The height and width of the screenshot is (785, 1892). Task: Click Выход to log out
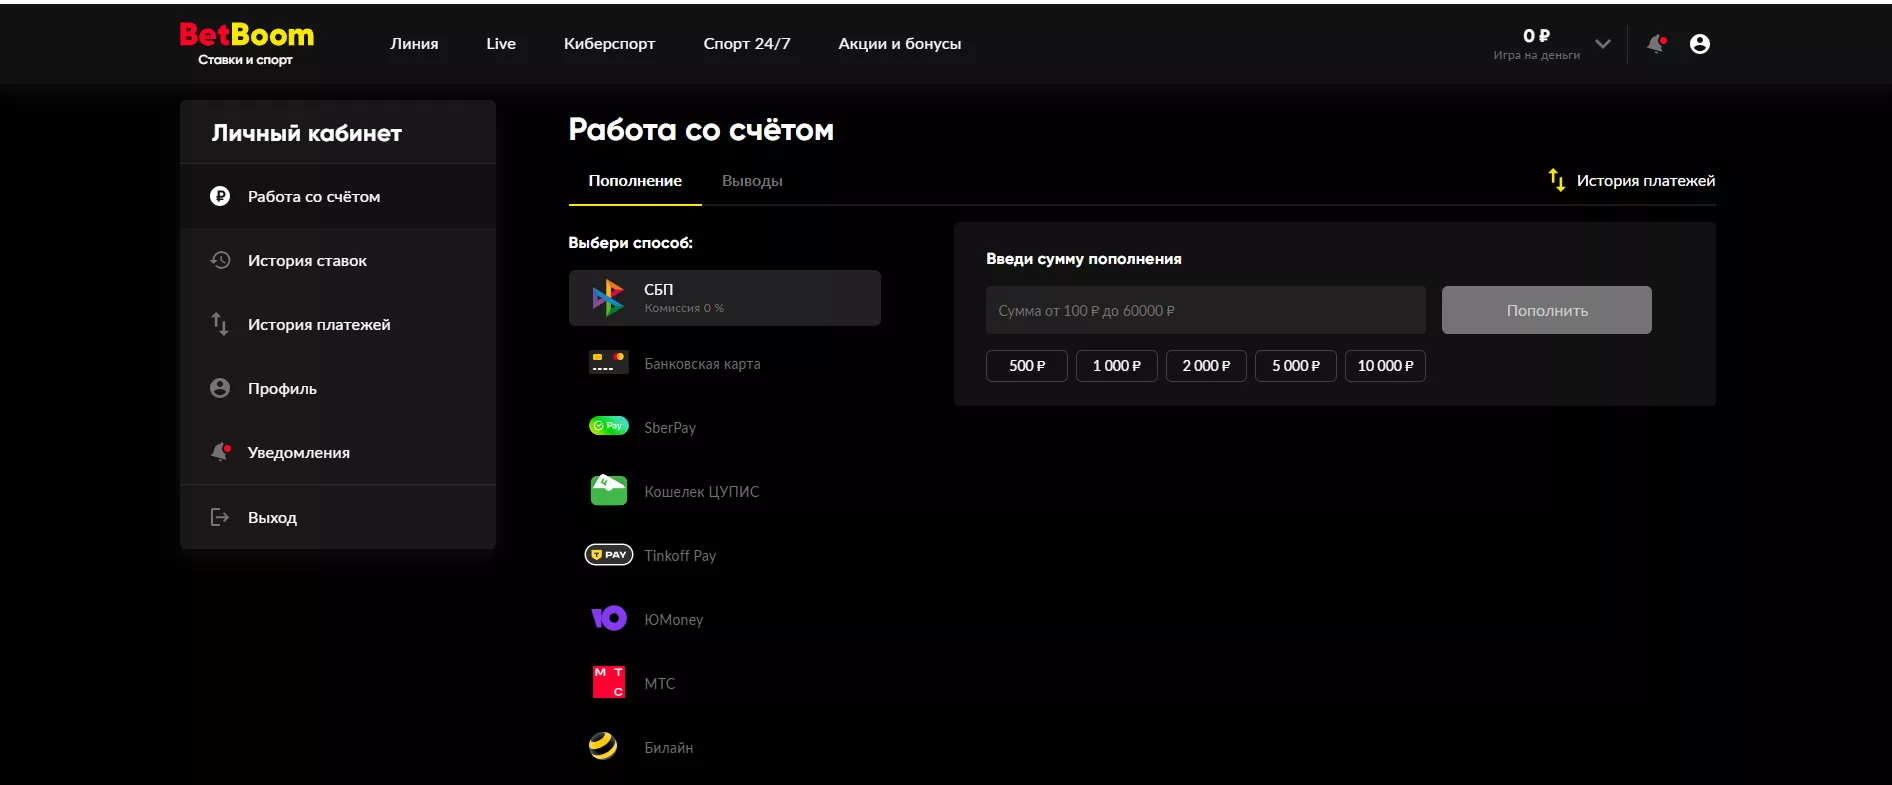(338, 517)
